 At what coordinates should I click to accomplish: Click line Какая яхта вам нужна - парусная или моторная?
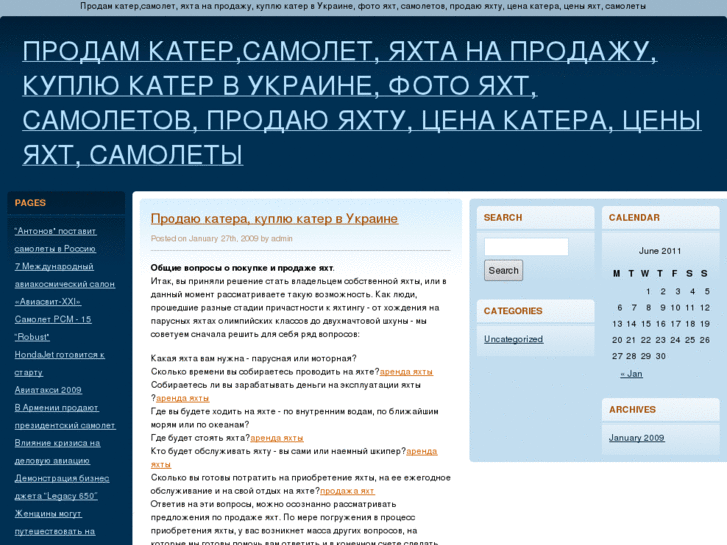pyautogui.click(x=254, y=358)
